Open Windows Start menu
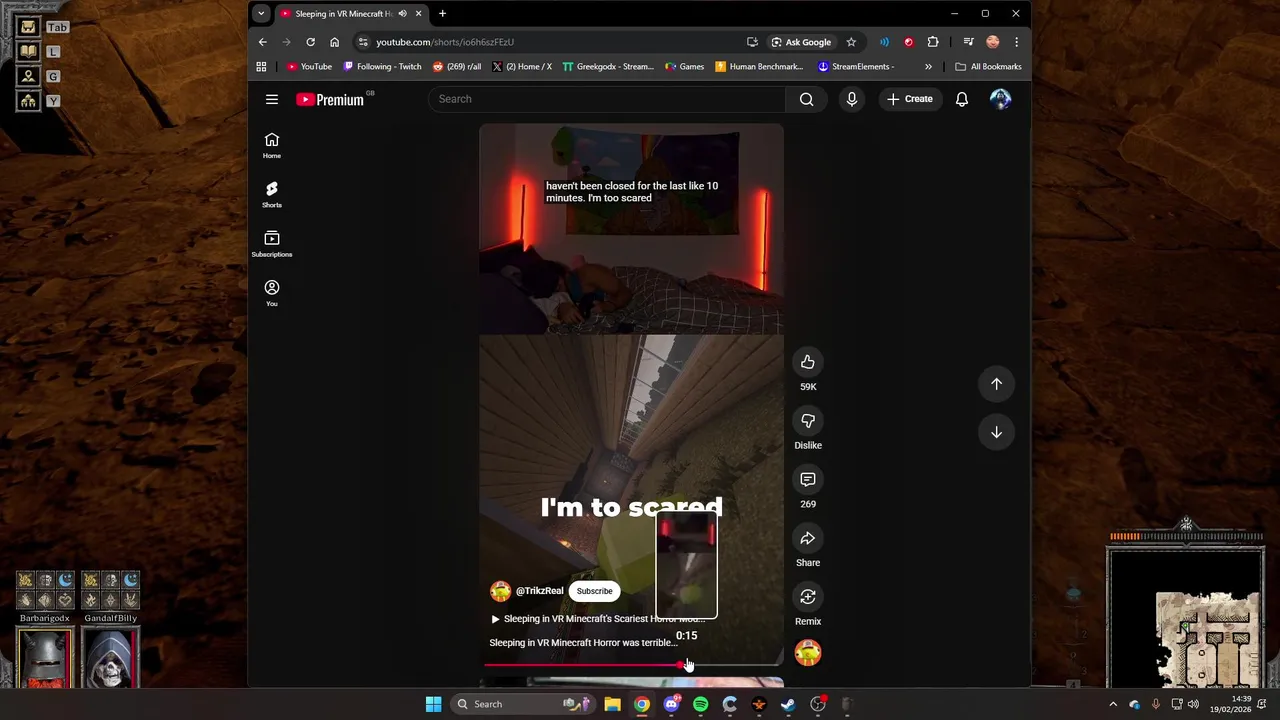This screenshot has width=1280, height=720. 433,704
